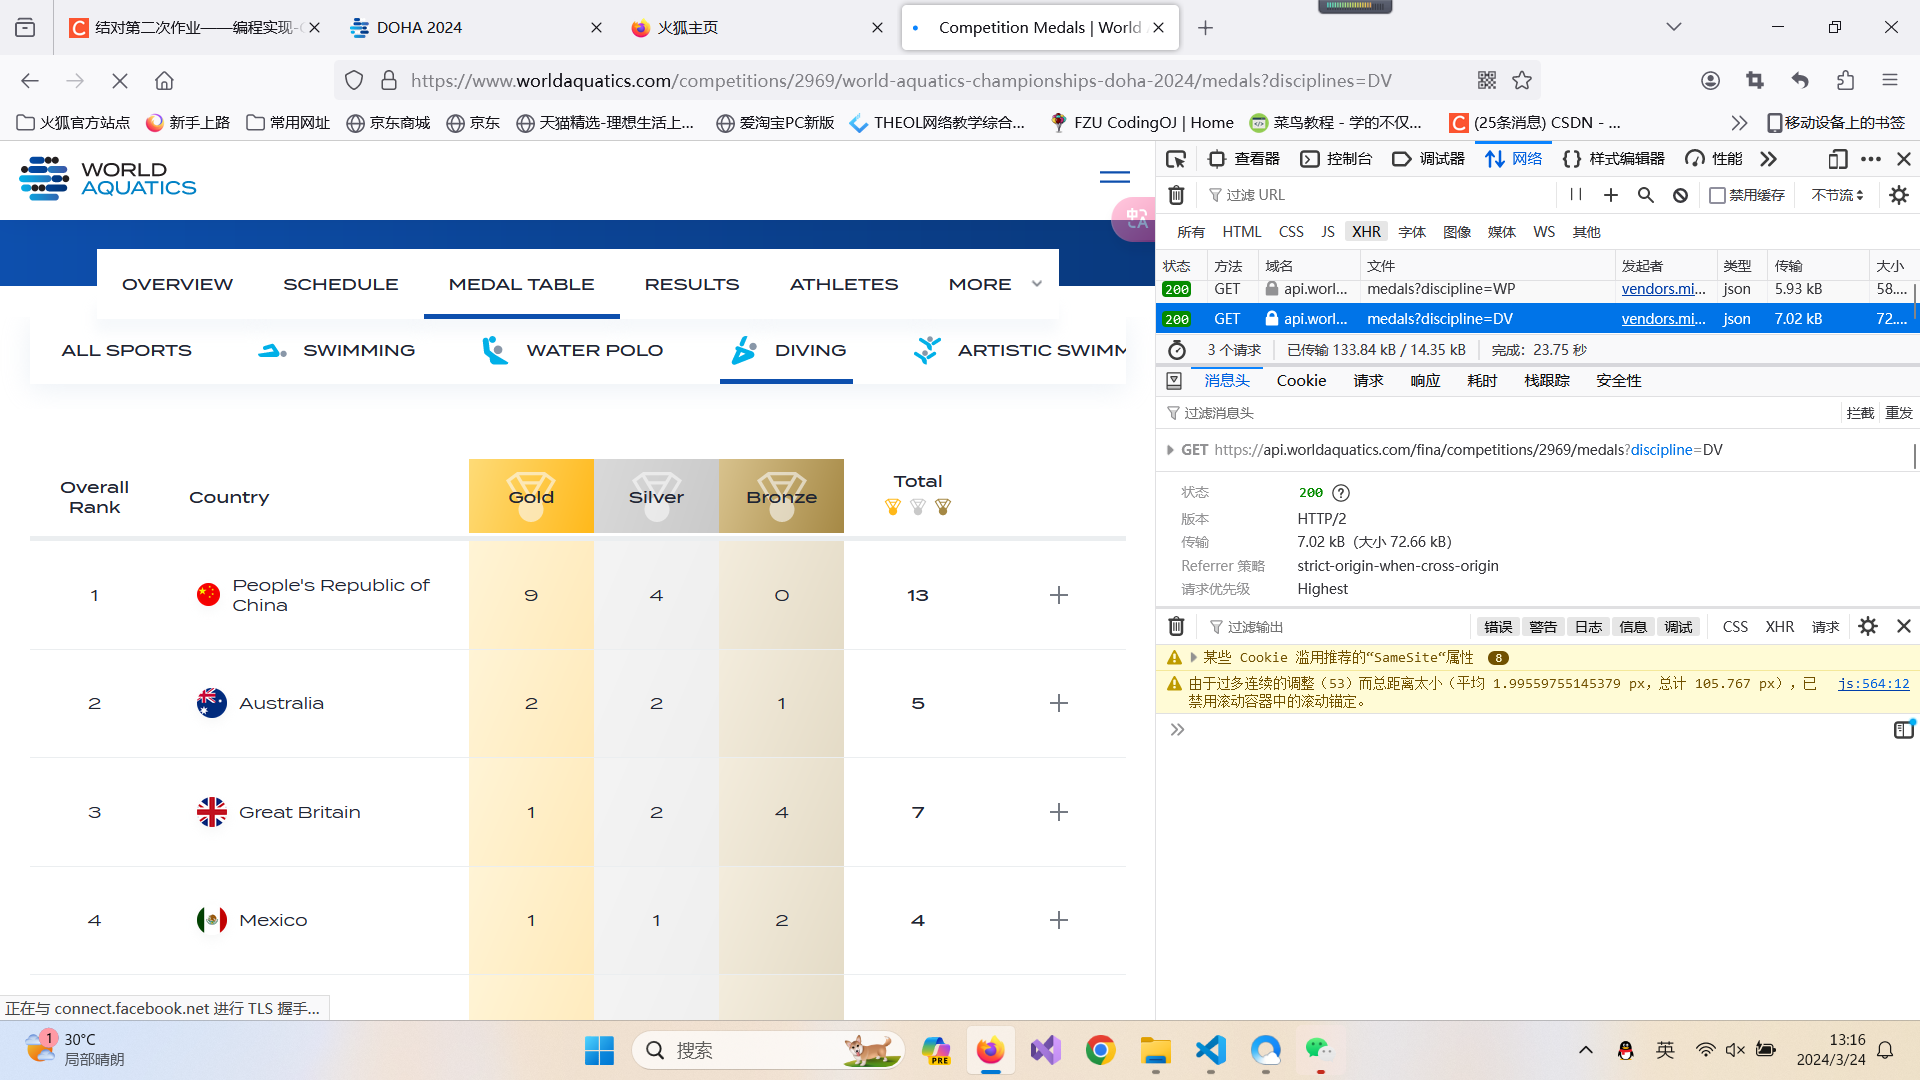This screenshot has height=1080, width=1920.
Task: Open responsive design mode icon
Action: tap(1837, 159)
